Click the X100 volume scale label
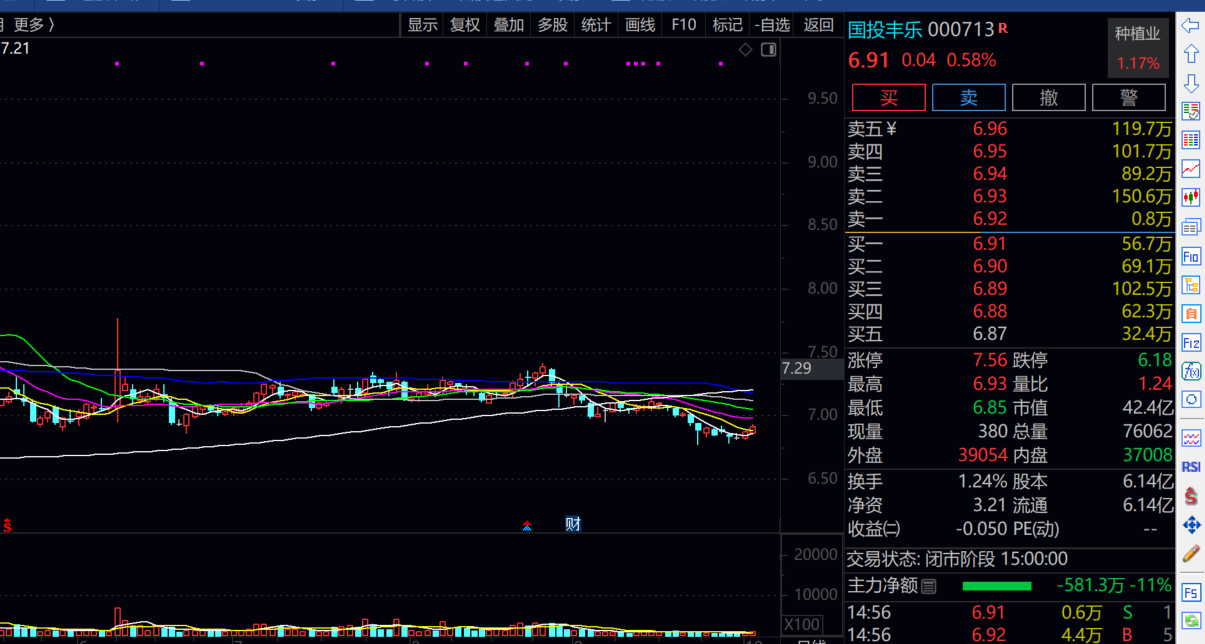This screenshot has height=644, width=1205. point(802,625)
